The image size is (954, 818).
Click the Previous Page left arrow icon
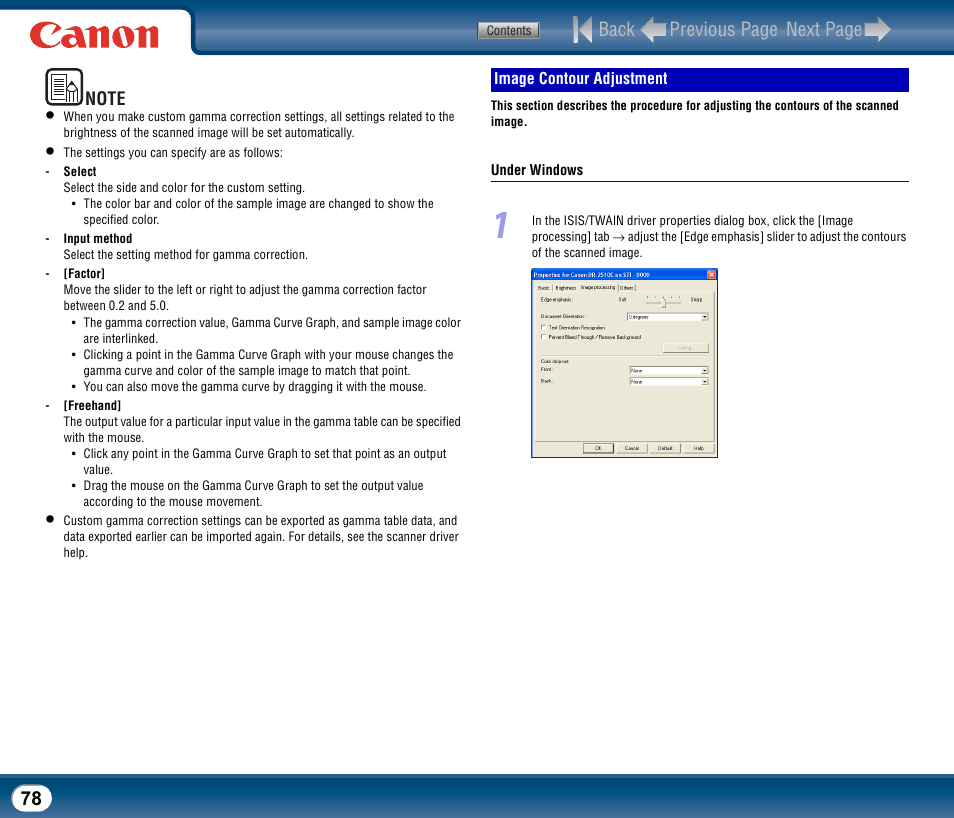click(x=653, y=29)
